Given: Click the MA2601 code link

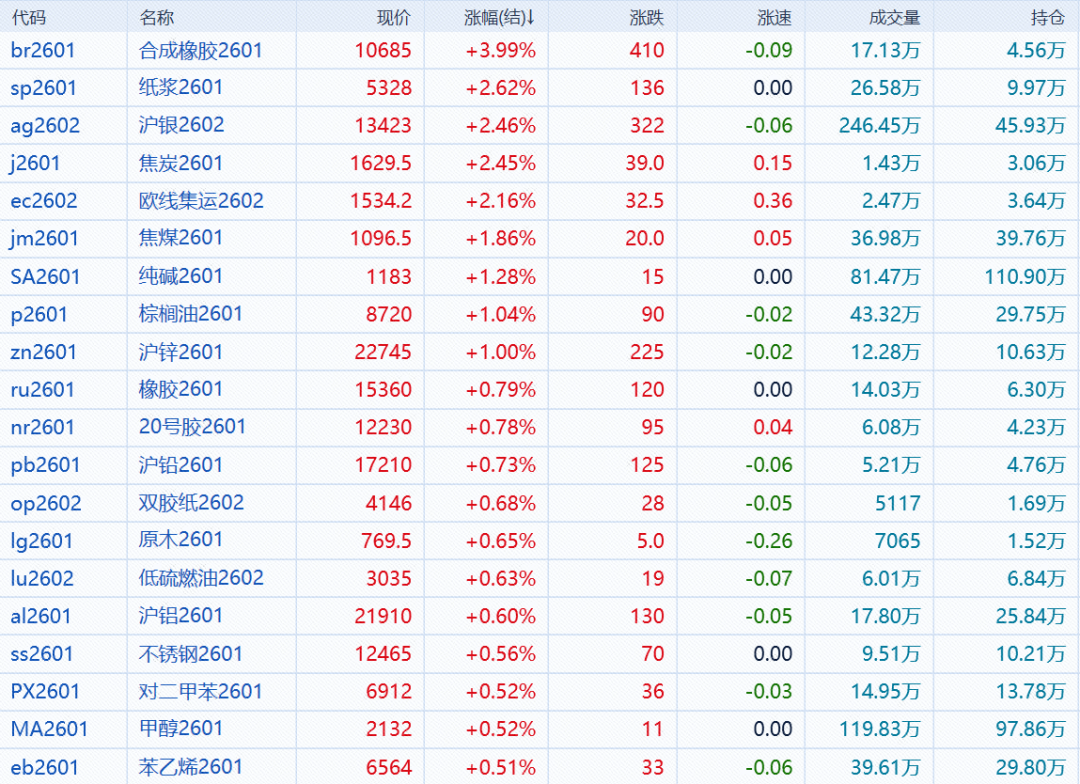Looking at the screenshot, I should [49, 729].
